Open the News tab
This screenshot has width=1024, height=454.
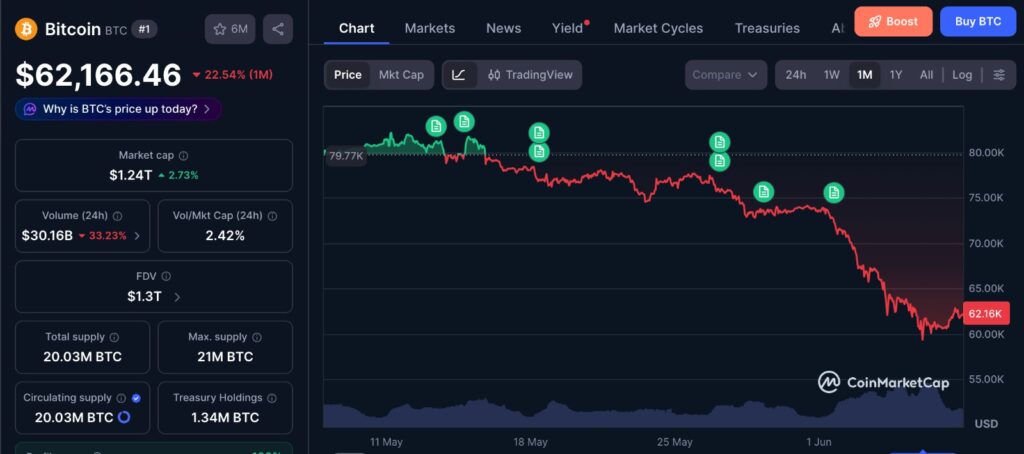click(x=504, y=28)
